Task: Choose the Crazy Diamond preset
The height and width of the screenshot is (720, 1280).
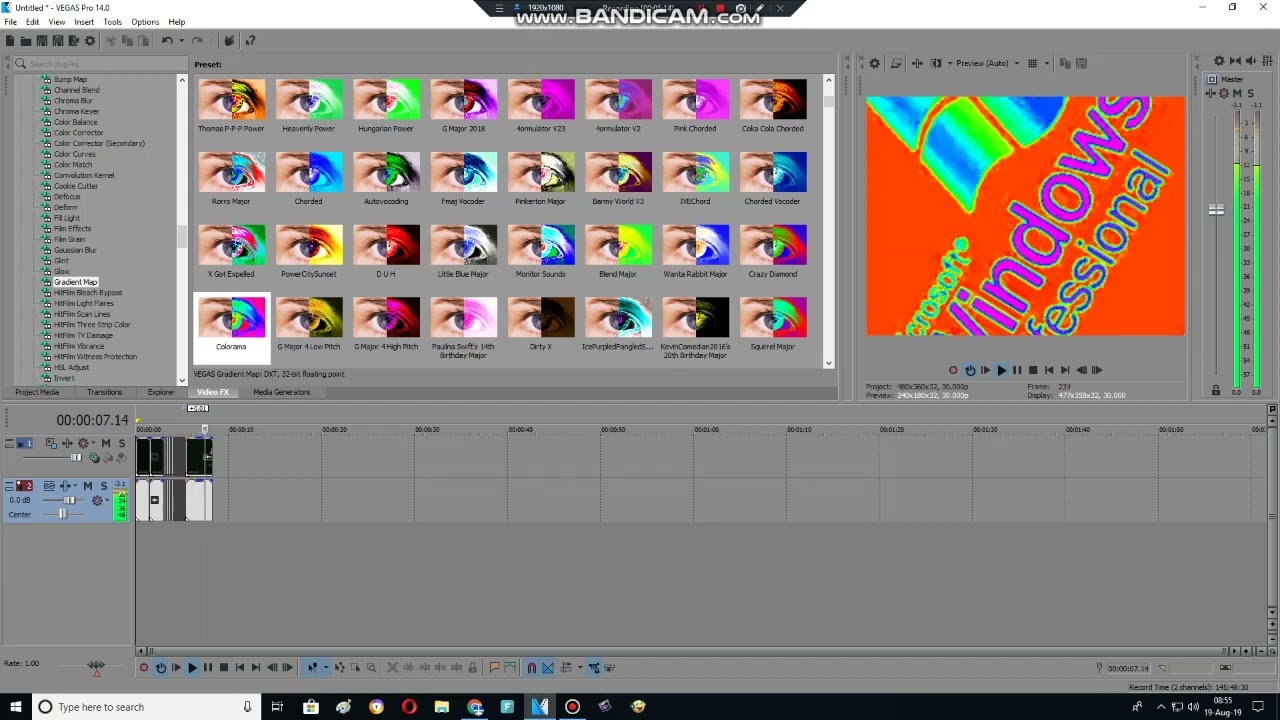Action: pyautogui.click(x=773, y=251)
